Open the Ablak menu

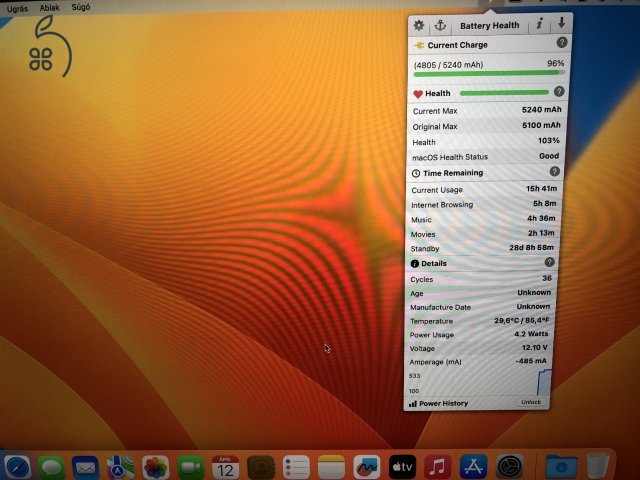49,8
